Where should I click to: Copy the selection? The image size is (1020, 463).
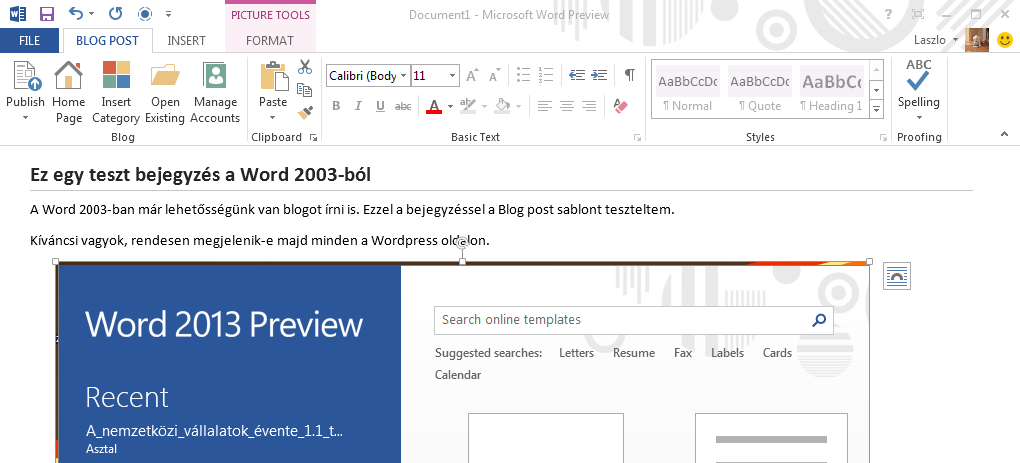coord(304,90)
